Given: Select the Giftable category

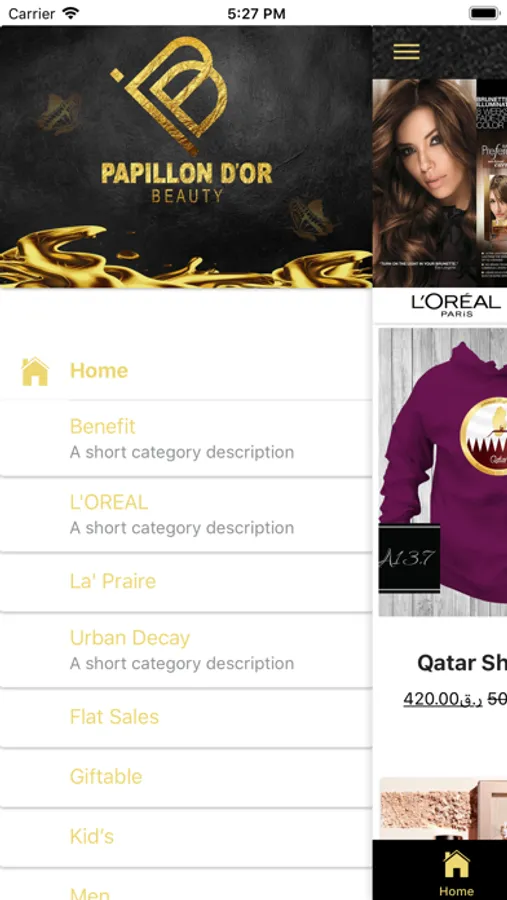Looking at the screenshot, I should (186, 777).
